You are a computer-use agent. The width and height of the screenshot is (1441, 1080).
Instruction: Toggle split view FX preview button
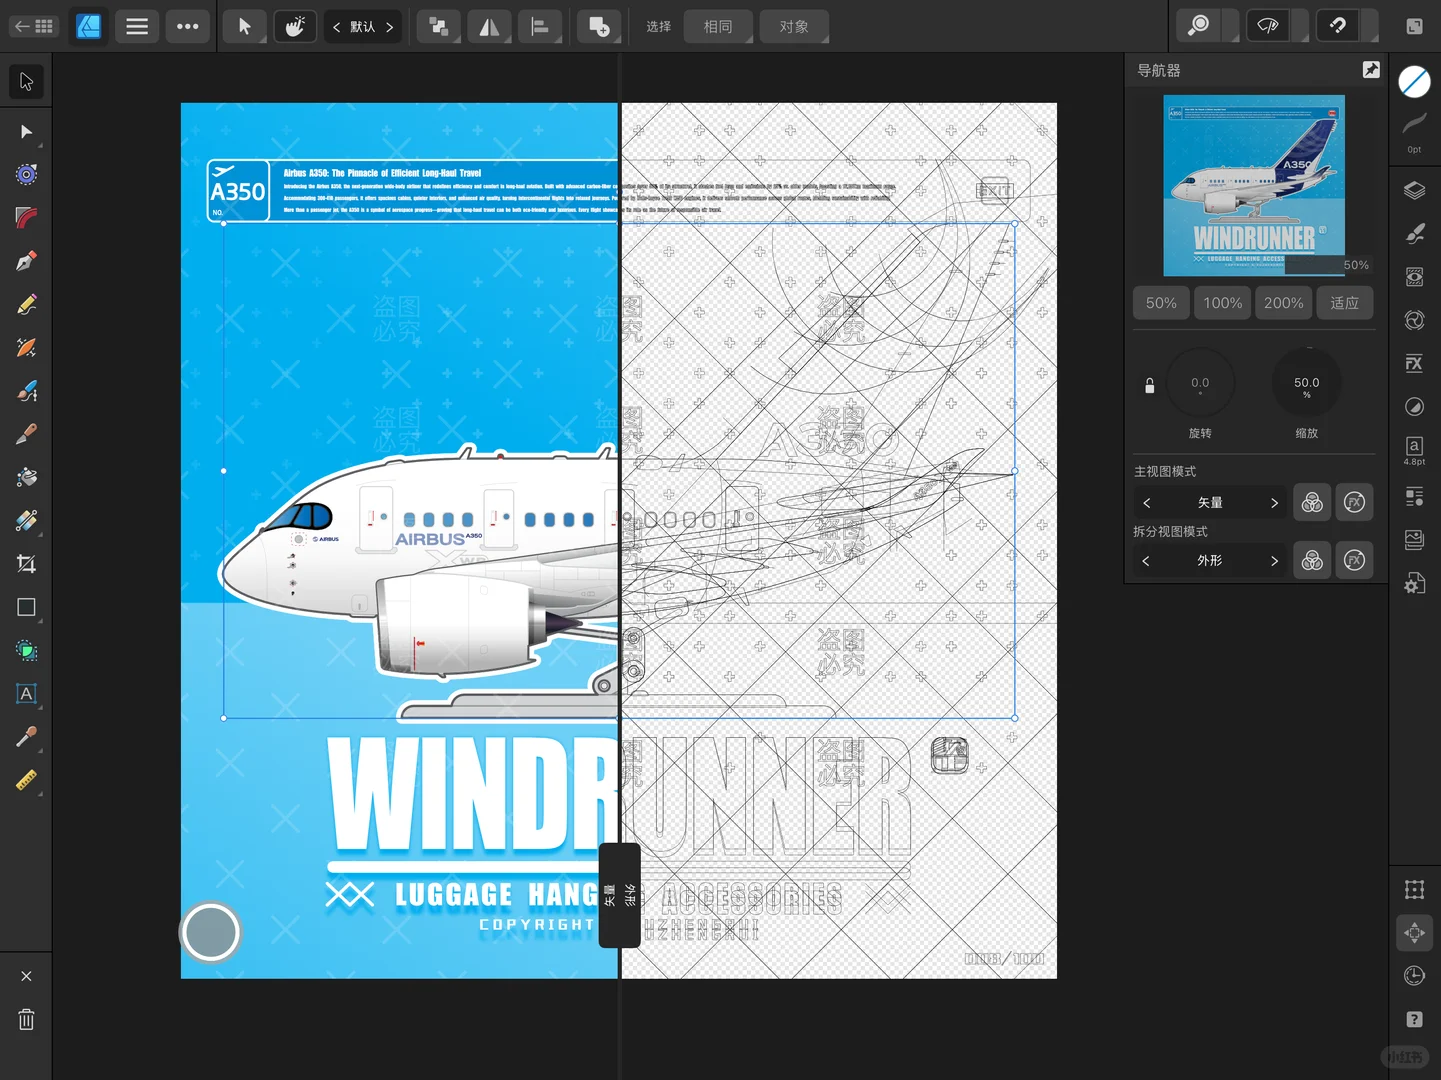pyautogui.click(x=1354, y=560)
